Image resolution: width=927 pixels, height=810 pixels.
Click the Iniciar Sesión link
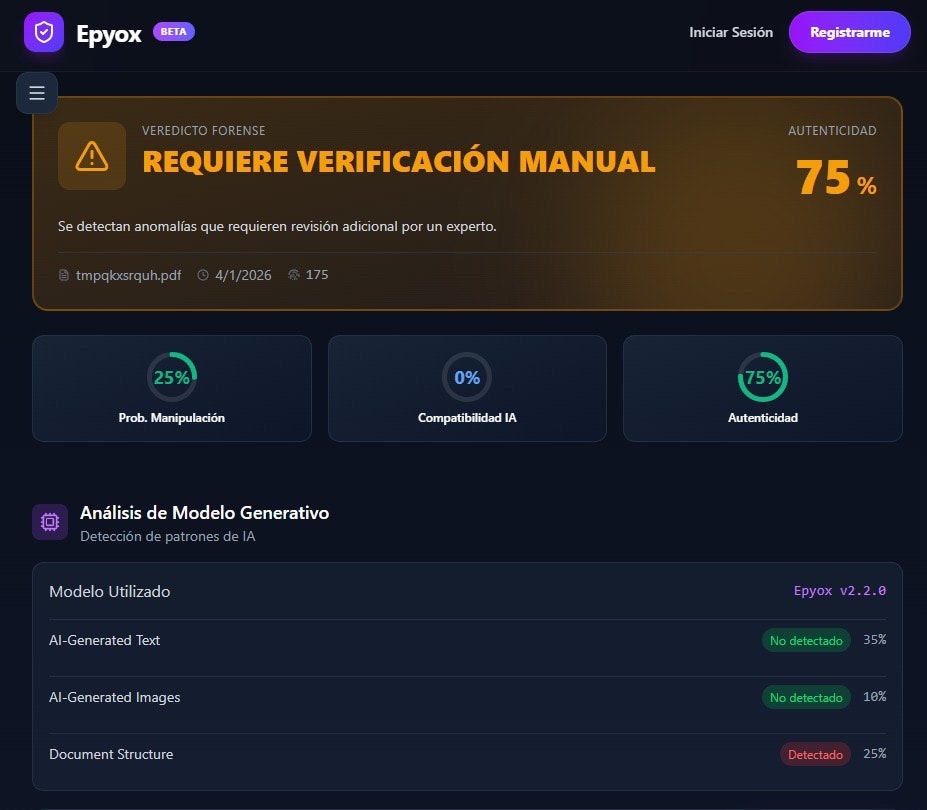731,33
